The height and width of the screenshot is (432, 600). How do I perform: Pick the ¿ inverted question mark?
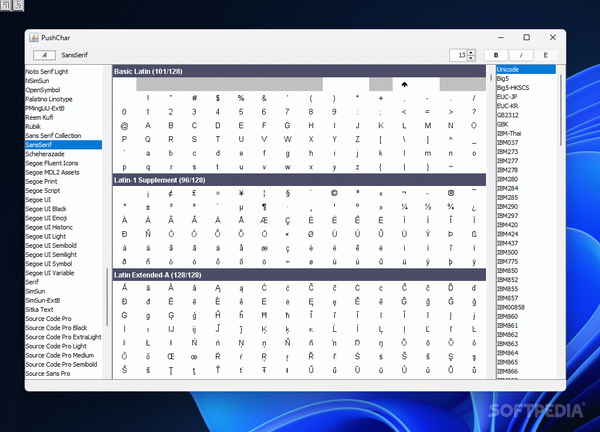[x=474, y=207]
